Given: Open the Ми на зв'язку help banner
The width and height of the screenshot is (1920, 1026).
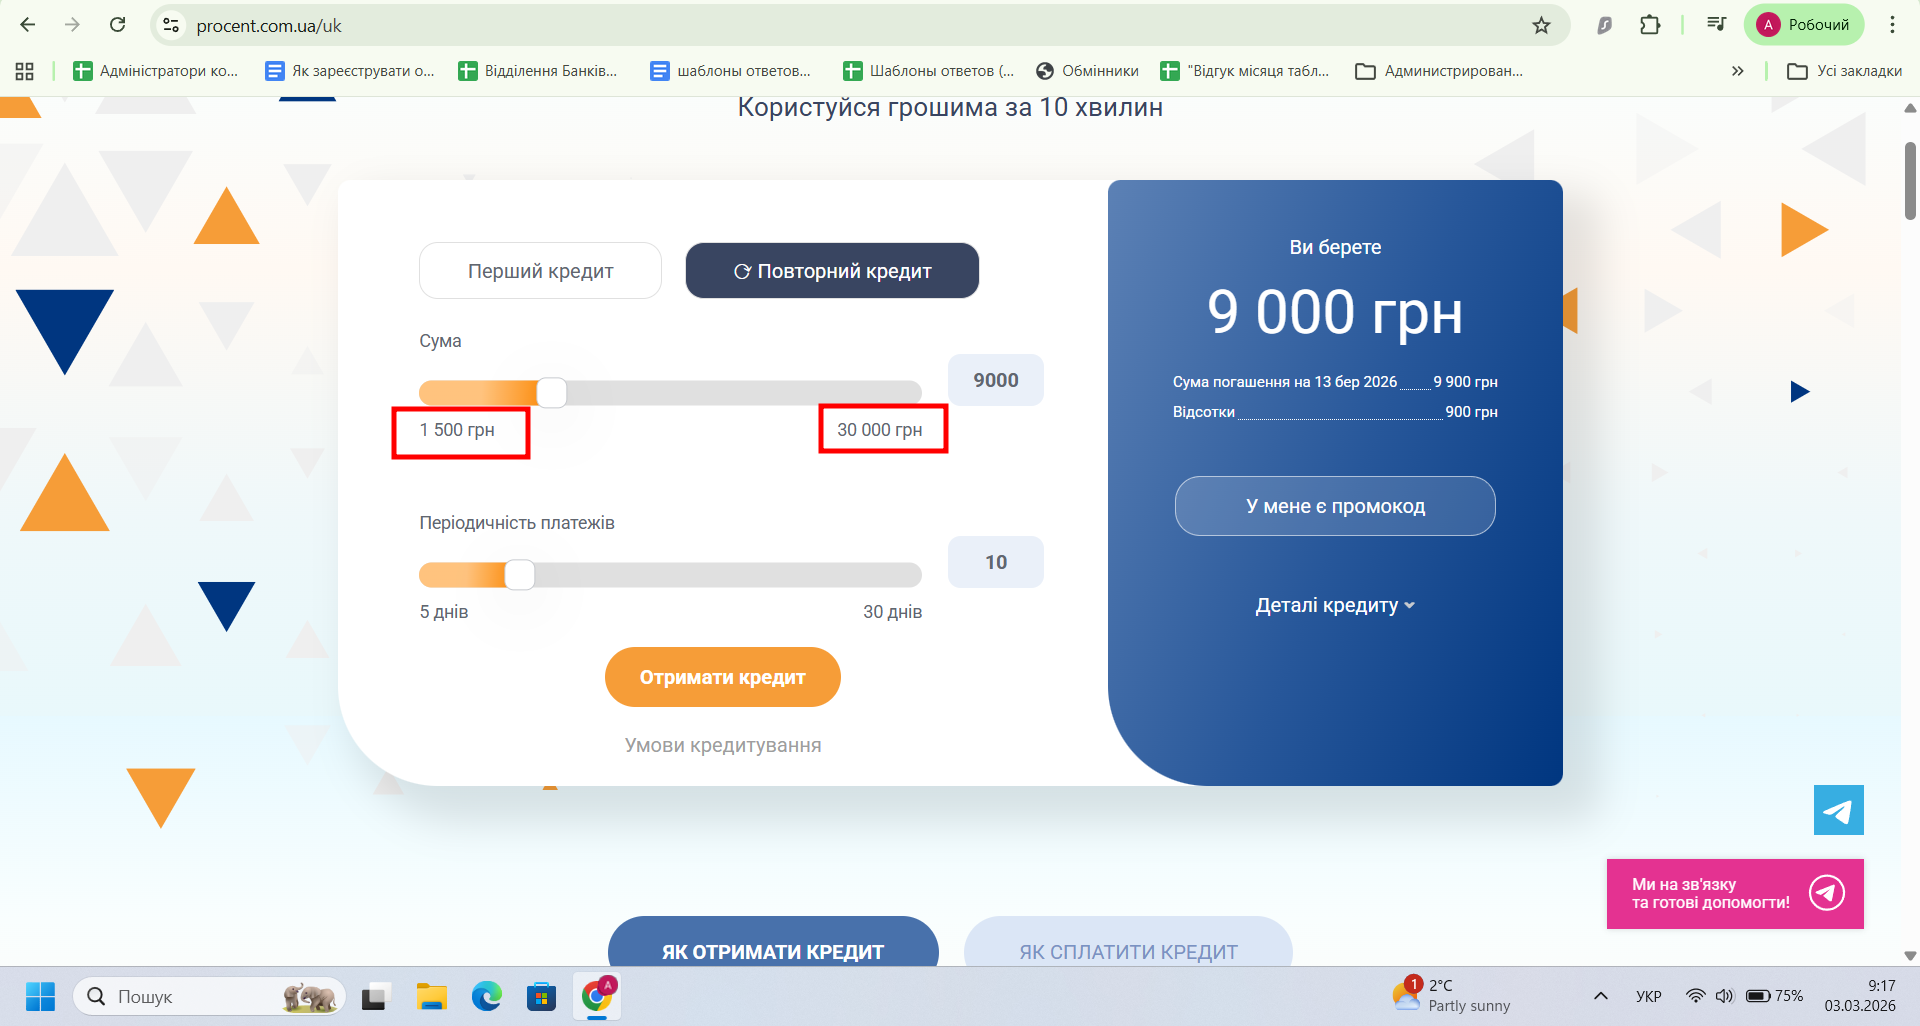Looking at the screenshot, I should click(1735, 894).
